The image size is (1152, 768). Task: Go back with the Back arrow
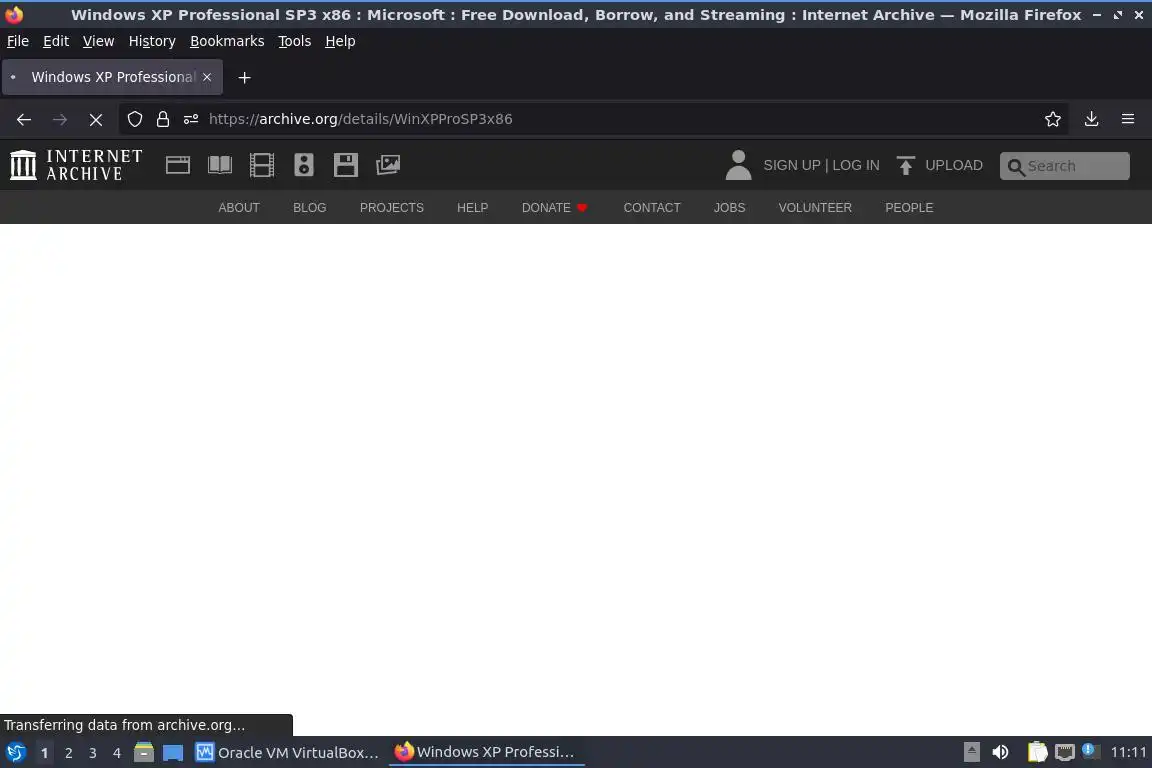pos(24,119)
